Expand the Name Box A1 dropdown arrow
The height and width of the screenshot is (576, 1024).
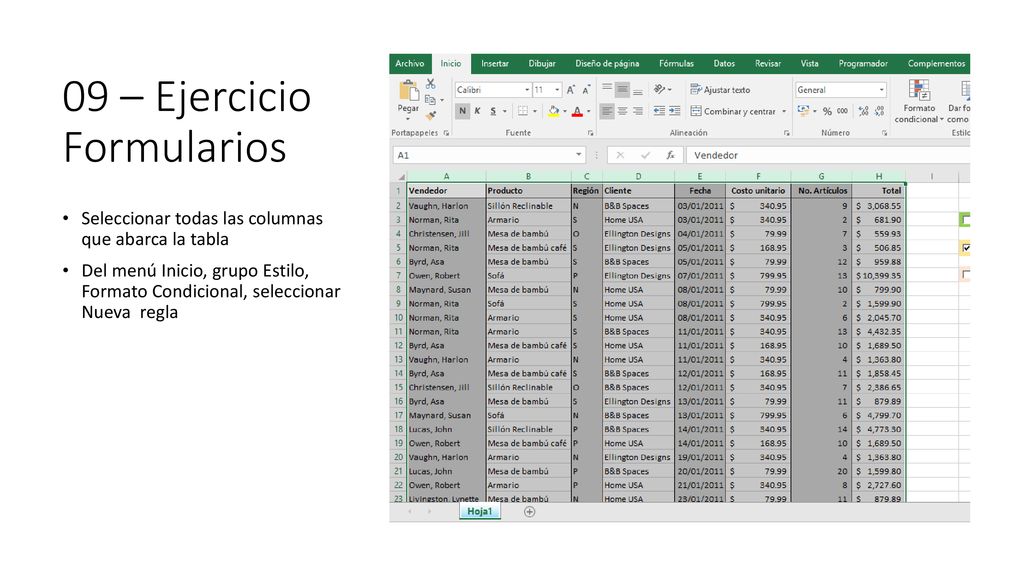[x=579, y=155]
